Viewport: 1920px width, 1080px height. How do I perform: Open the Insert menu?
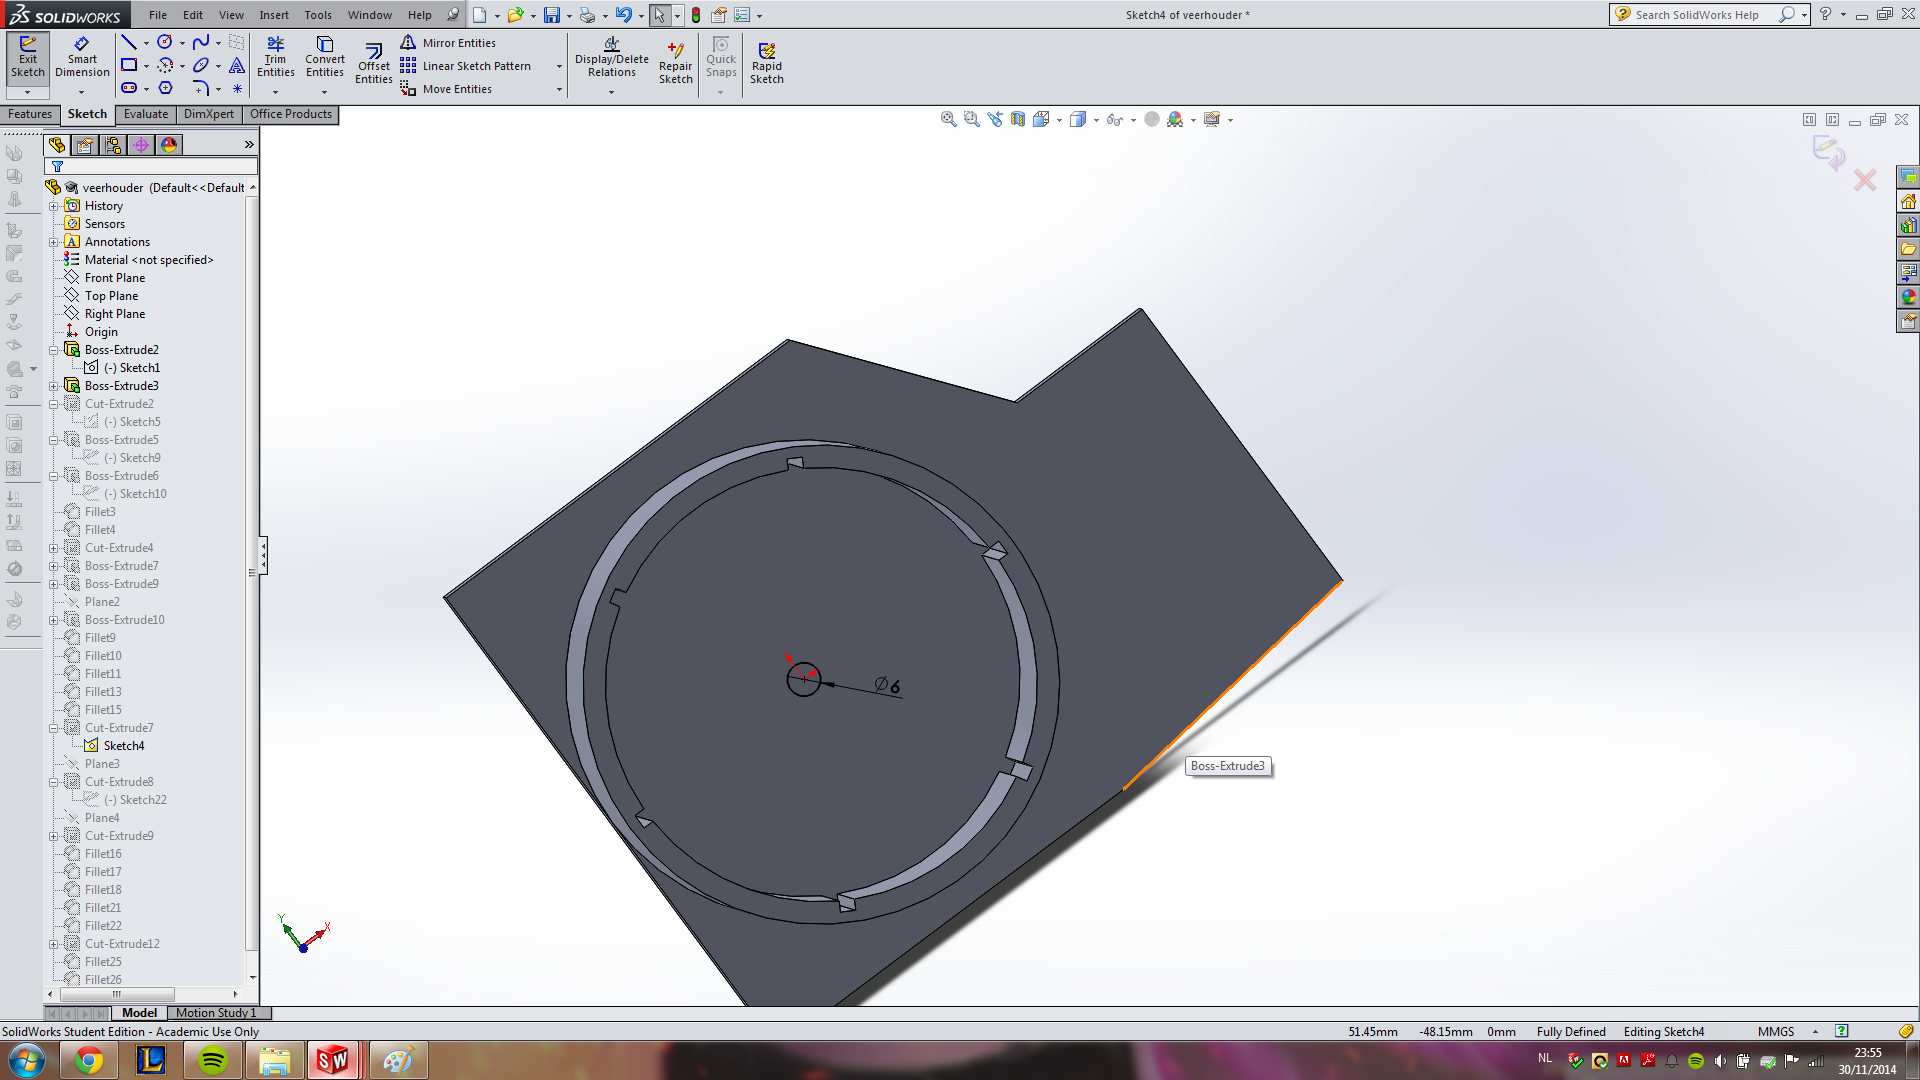tap(274, 15)
